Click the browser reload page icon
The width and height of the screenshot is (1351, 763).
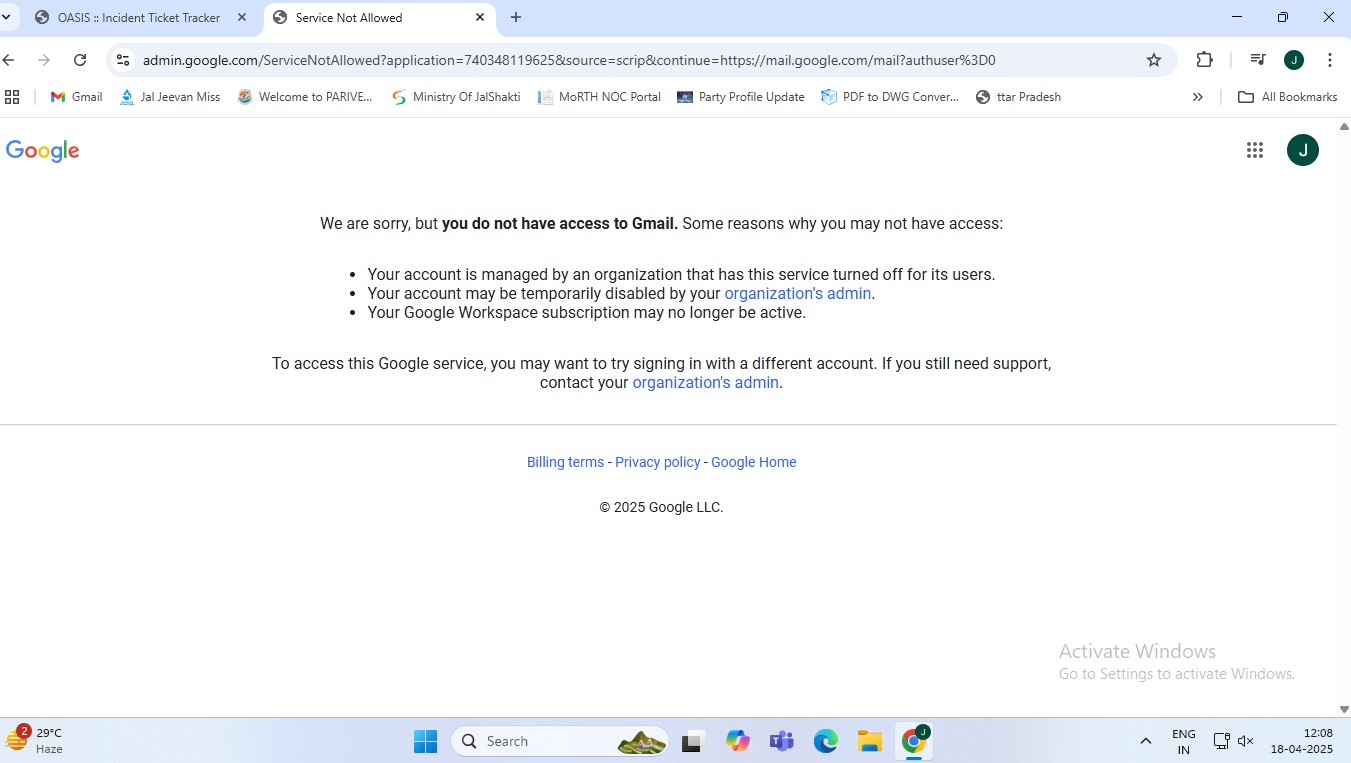[x=80, y=60]
